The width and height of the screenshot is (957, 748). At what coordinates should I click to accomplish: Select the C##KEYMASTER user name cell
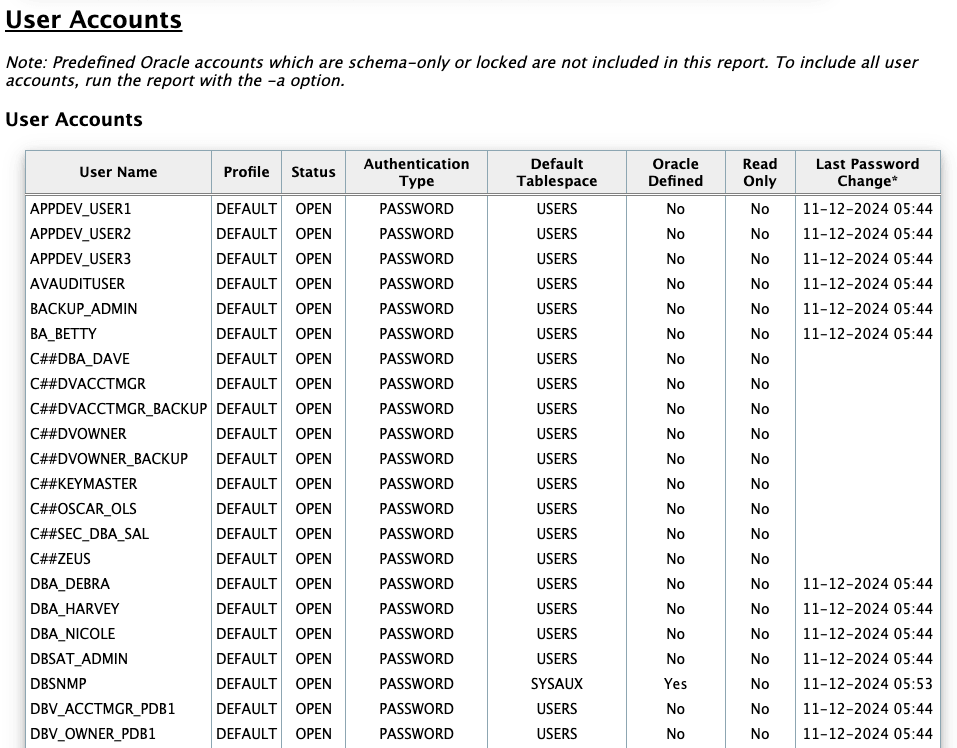tap(83, 484)
